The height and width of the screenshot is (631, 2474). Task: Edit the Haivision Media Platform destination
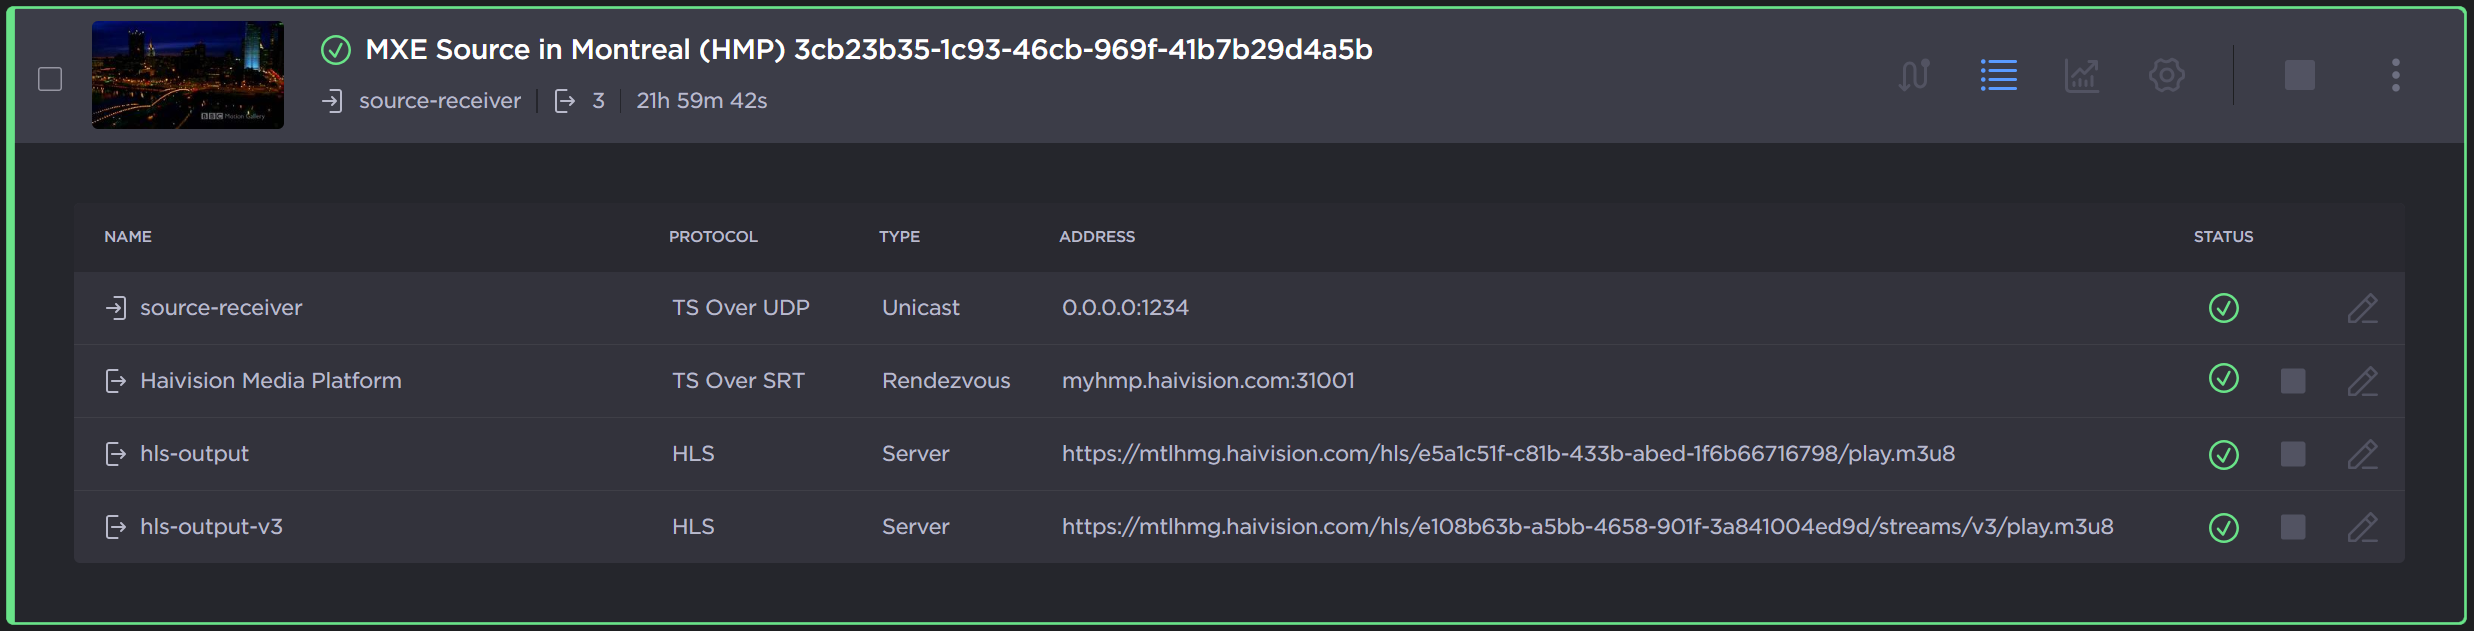(2362, 381)
